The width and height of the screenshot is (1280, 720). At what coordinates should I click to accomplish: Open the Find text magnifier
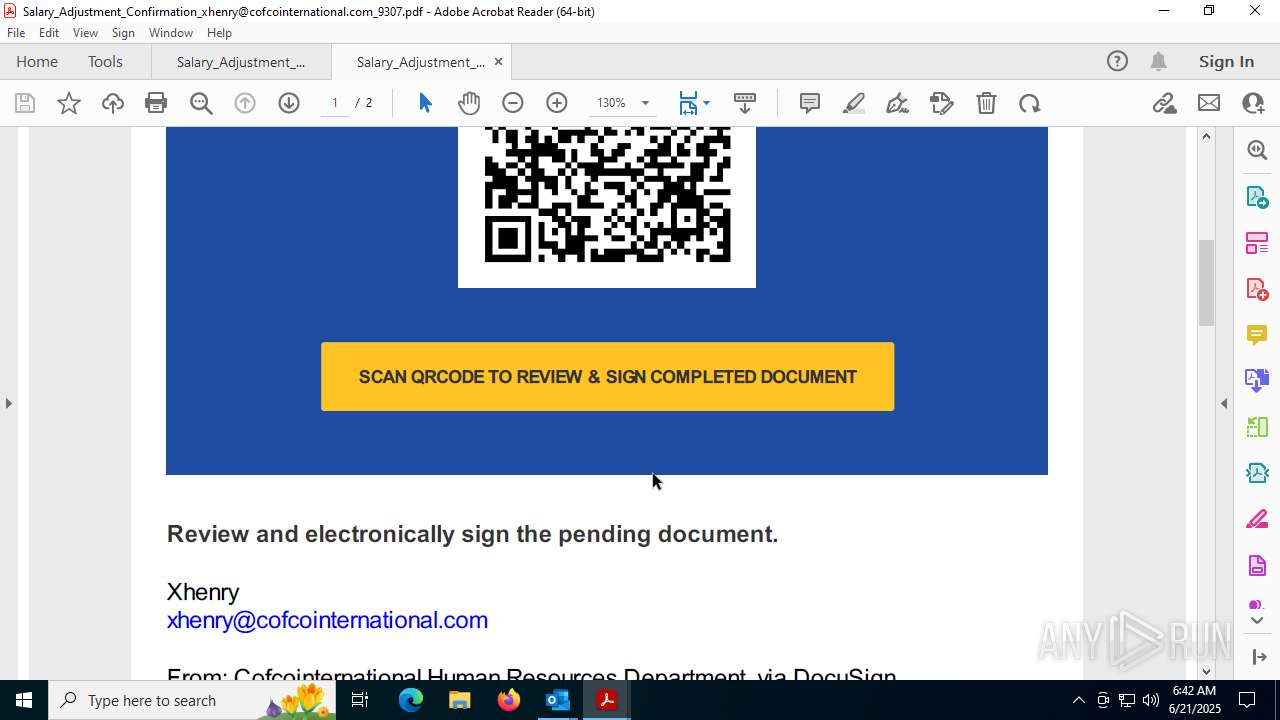pyautogui.click(x=201, y=103)
